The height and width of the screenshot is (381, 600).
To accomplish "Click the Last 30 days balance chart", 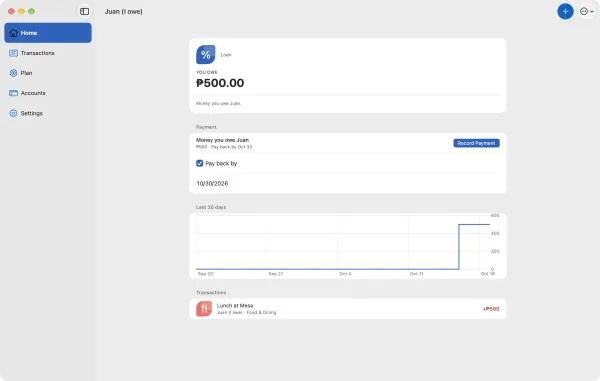I will click(x=348, y=246).
